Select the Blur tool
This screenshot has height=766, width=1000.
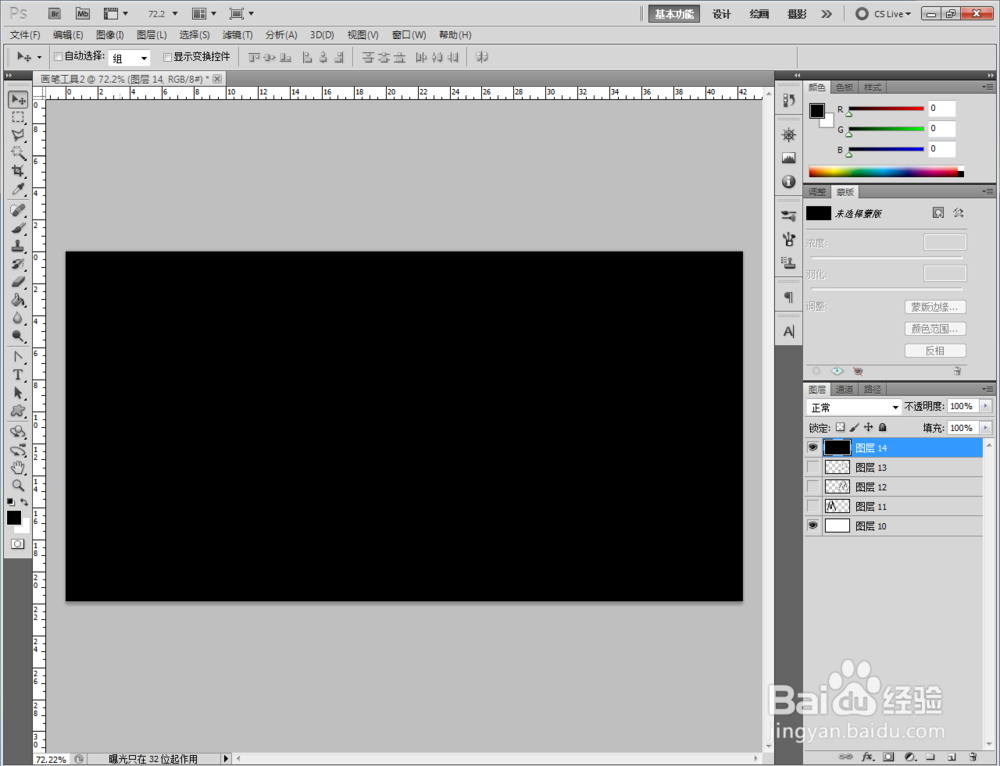tap(18, 318)
